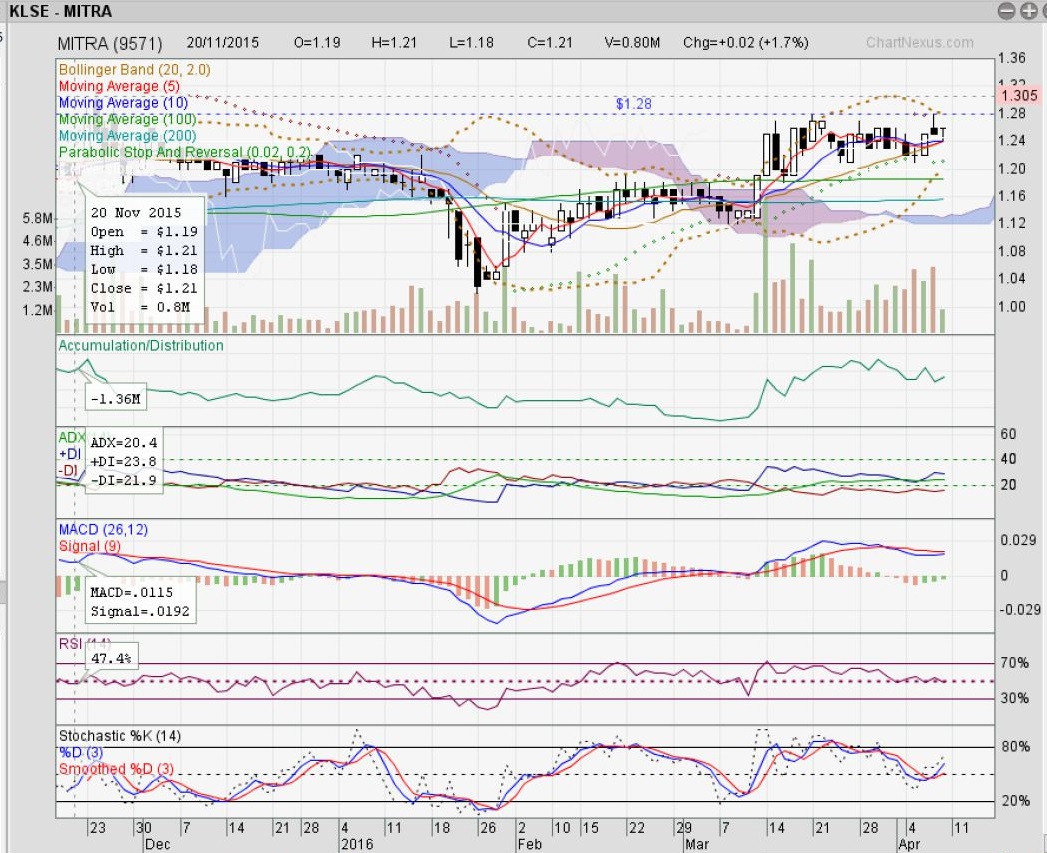Click the 'Mar' month label on time axis
This screenshot has height=853, width=1047.
point(696,844)
